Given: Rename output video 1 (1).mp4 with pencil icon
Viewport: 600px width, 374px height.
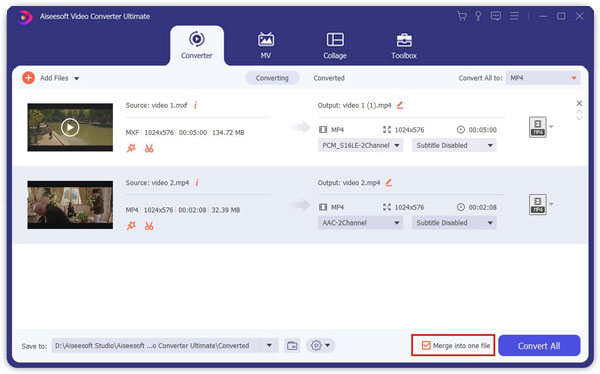Looking at the screenshot, I should 400,105.
